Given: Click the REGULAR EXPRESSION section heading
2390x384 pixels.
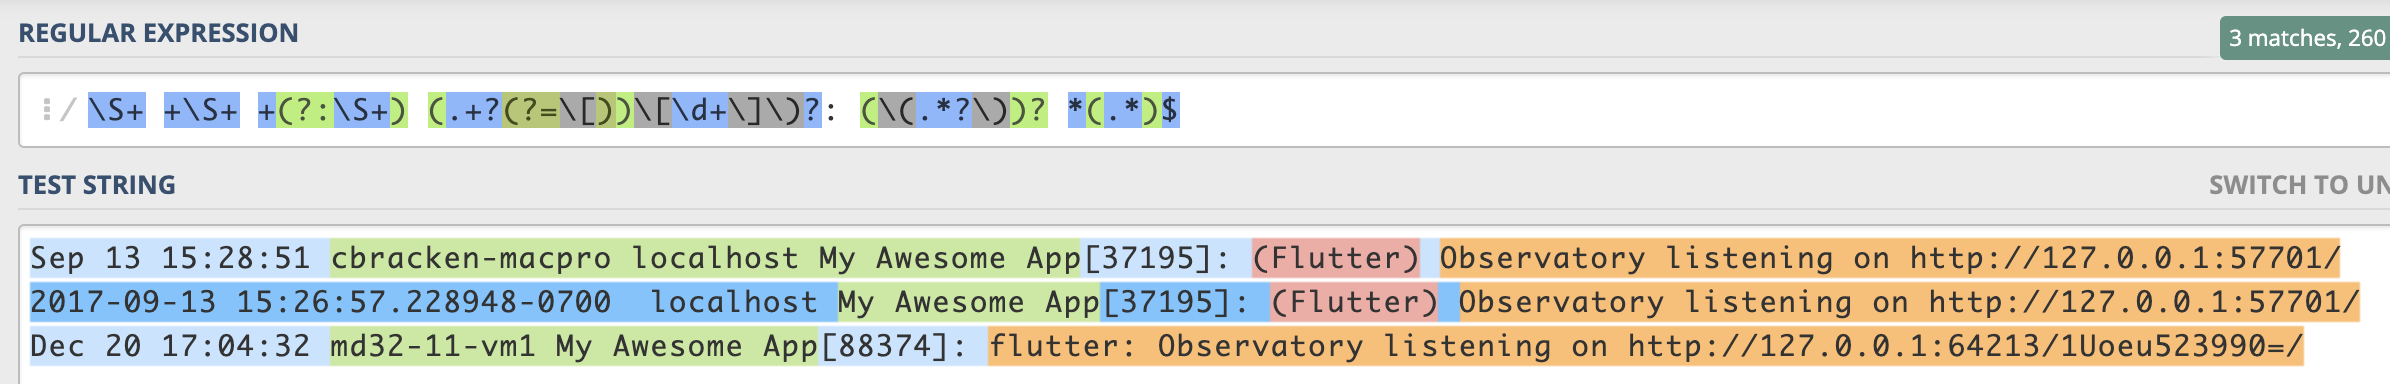Looking at the screenshot, I should (x=158, y=33).
